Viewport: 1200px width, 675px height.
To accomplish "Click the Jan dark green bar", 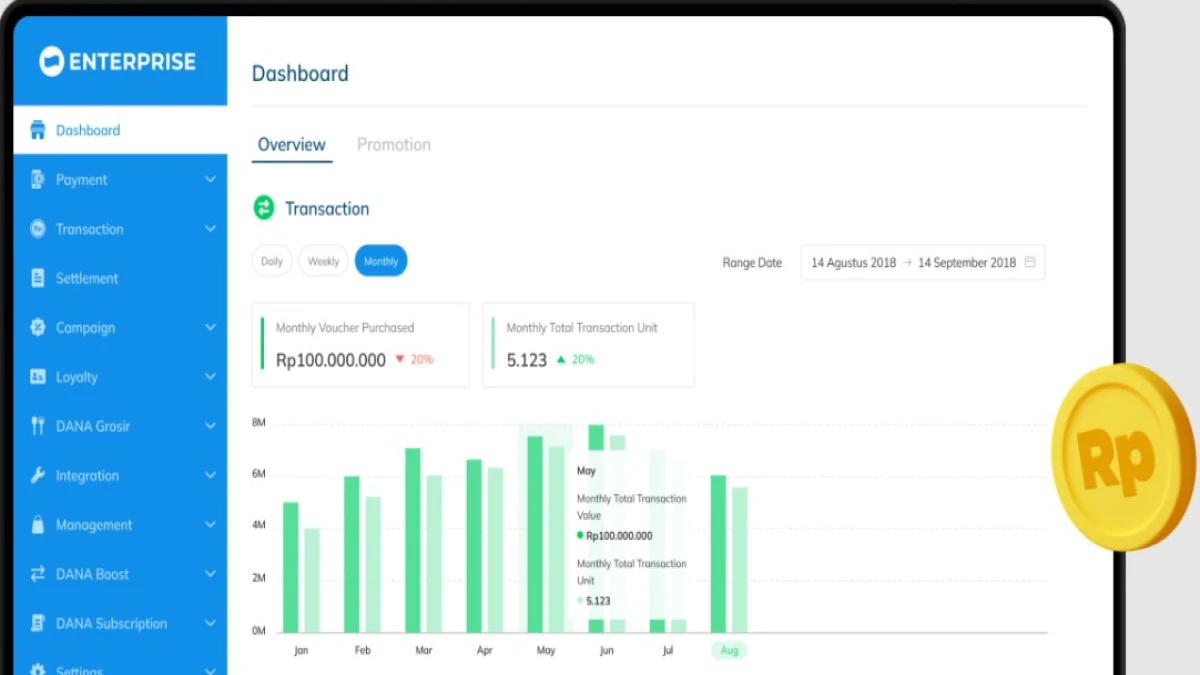I will 291,567.
